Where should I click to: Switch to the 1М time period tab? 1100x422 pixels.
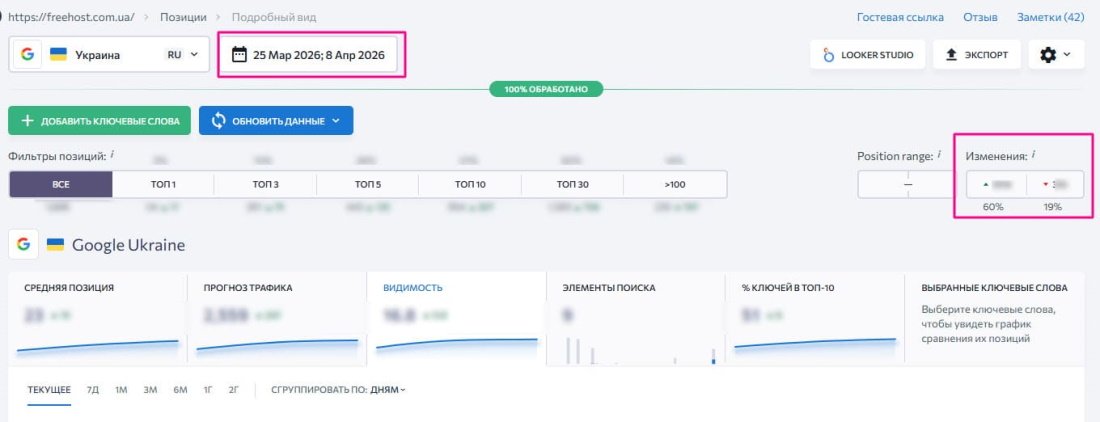[121, 389]
